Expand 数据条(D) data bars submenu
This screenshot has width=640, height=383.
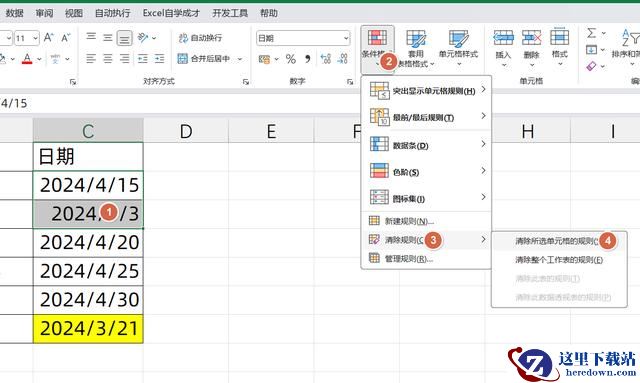(426, 145)
